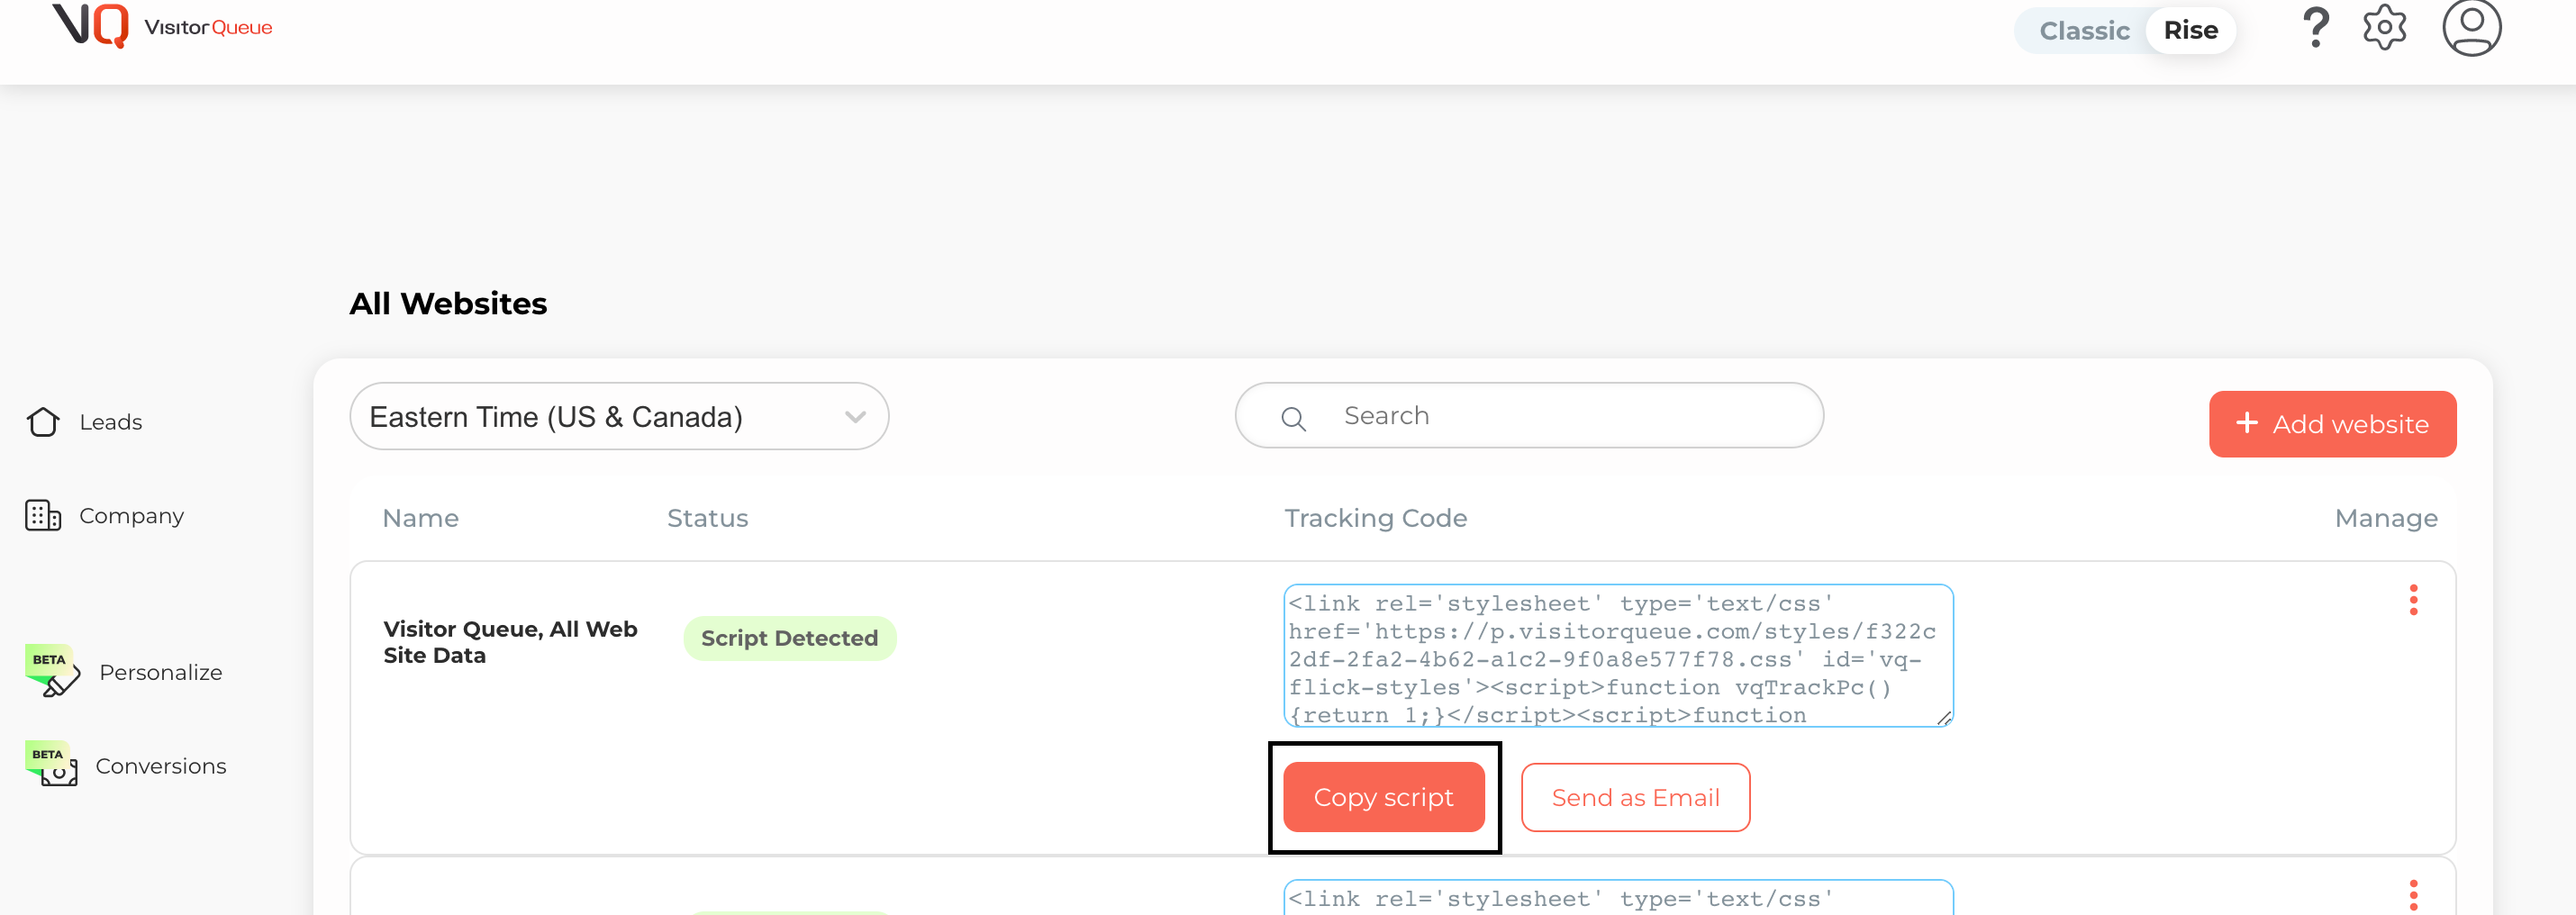The width and height of the screenshot is (2576, 915).
Task: Open settings via the gear icon
Action: pyautogui.click(x=2384, y=28)
